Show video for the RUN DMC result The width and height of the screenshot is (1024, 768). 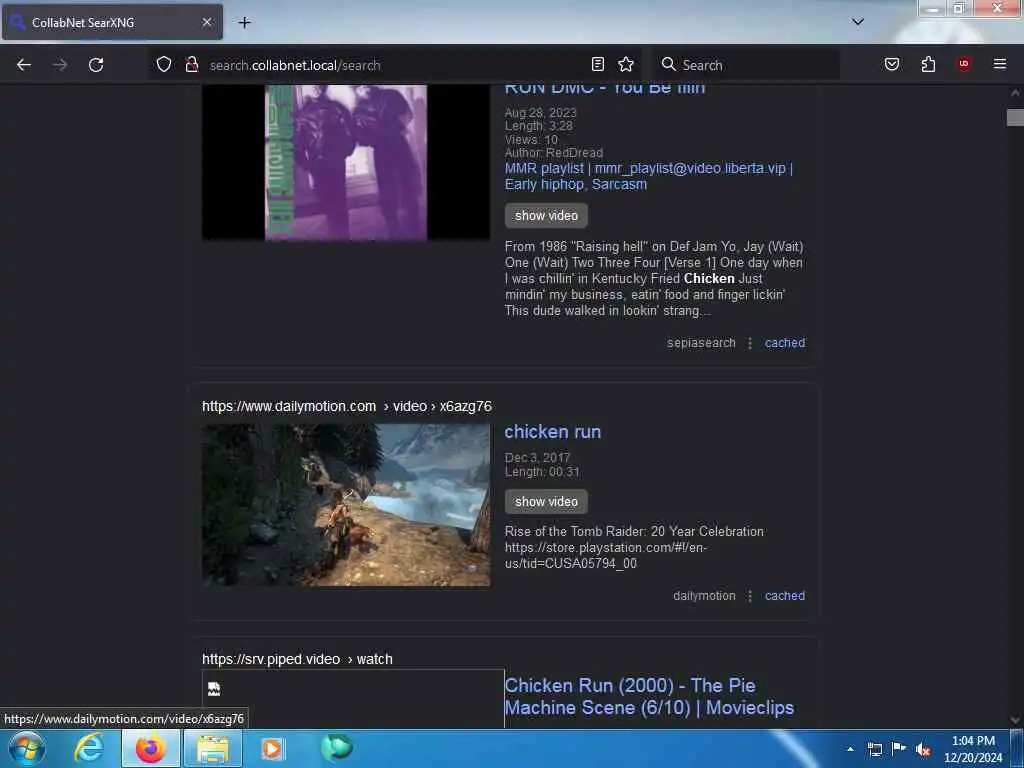pos(546,216)
